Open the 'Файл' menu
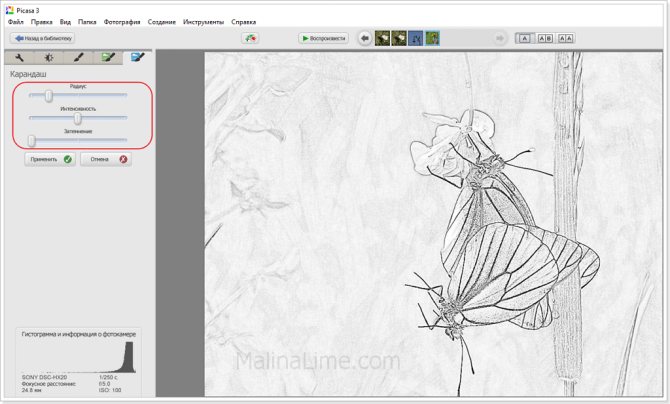 16,22
